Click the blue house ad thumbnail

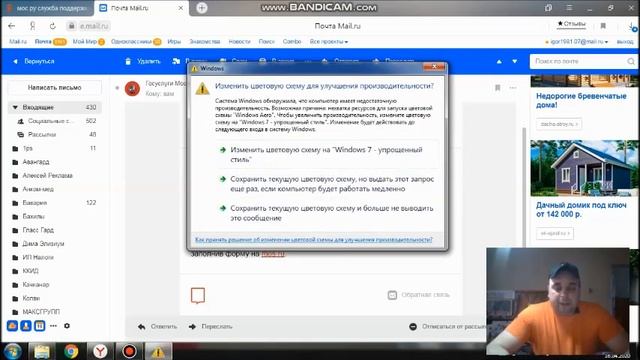584,168
